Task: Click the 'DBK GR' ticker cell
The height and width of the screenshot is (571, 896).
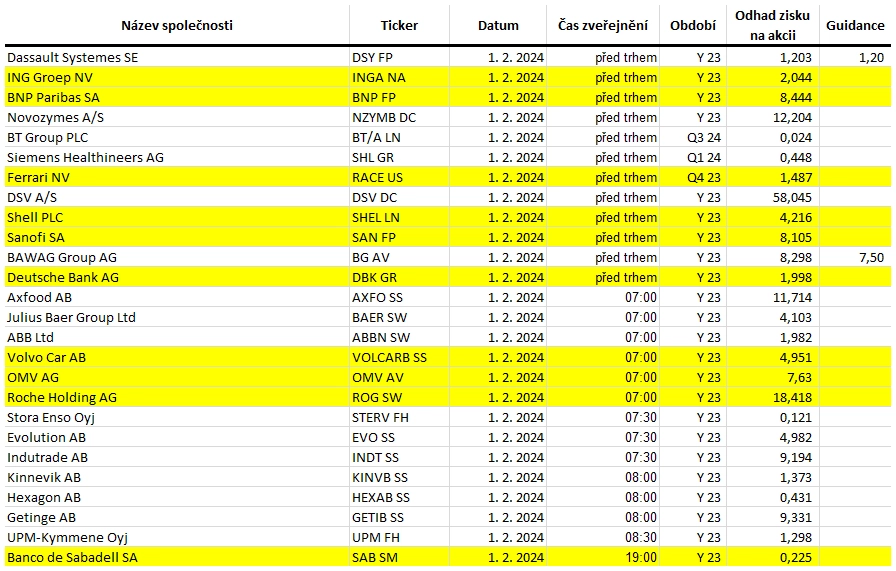Action: pyautogui.click(x=399, y=277)
